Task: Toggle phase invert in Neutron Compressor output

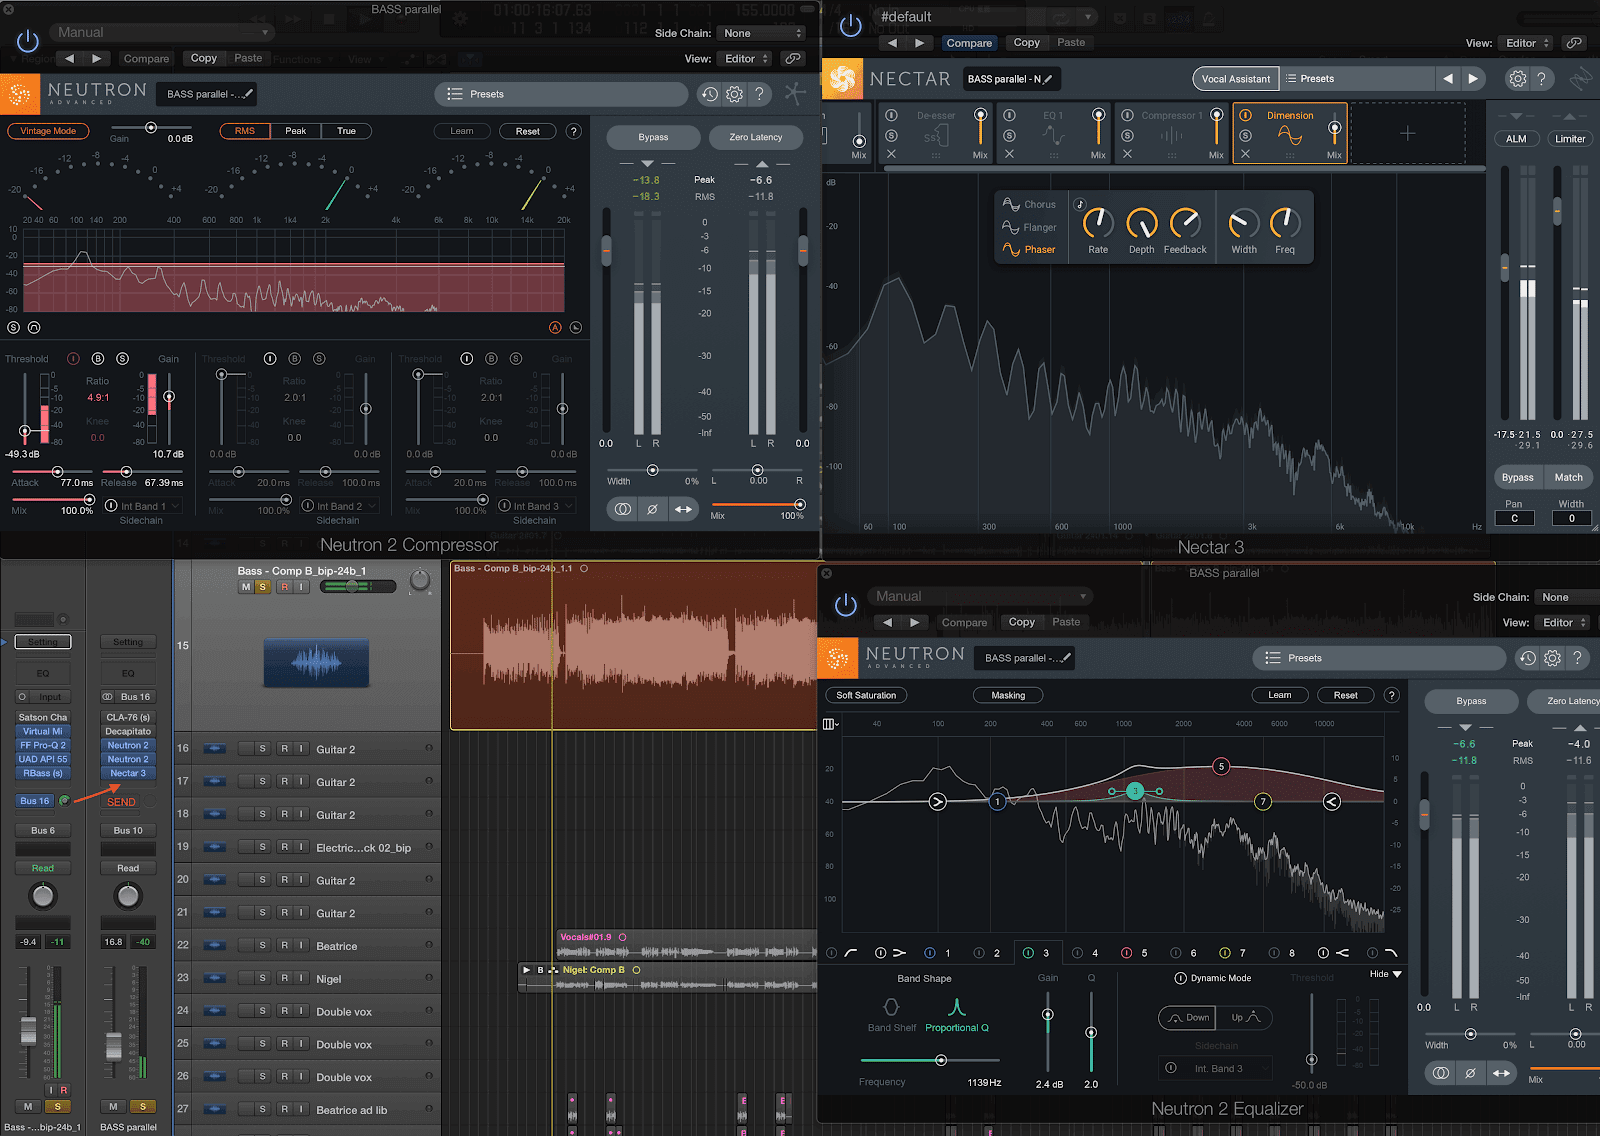Action: (652, 509)
